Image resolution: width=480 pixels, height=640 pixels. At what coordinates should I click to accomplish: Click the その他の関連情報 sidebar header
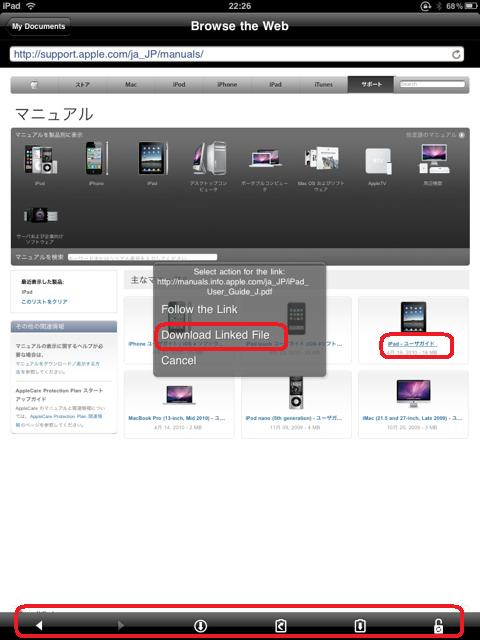pyautogui.click(x=64, y=326)
